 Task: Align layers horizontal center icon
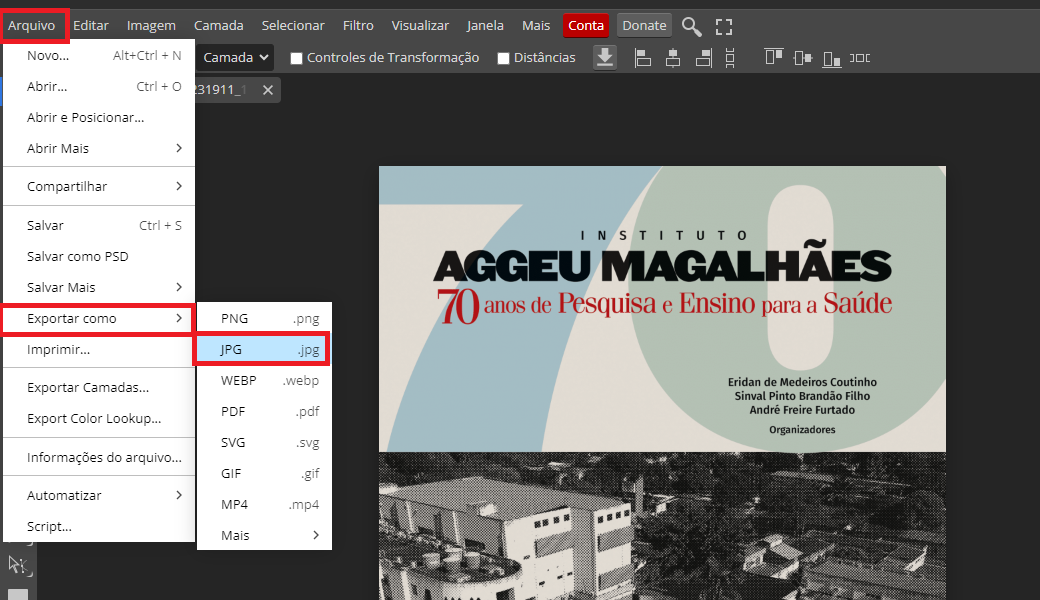point(673,58)
